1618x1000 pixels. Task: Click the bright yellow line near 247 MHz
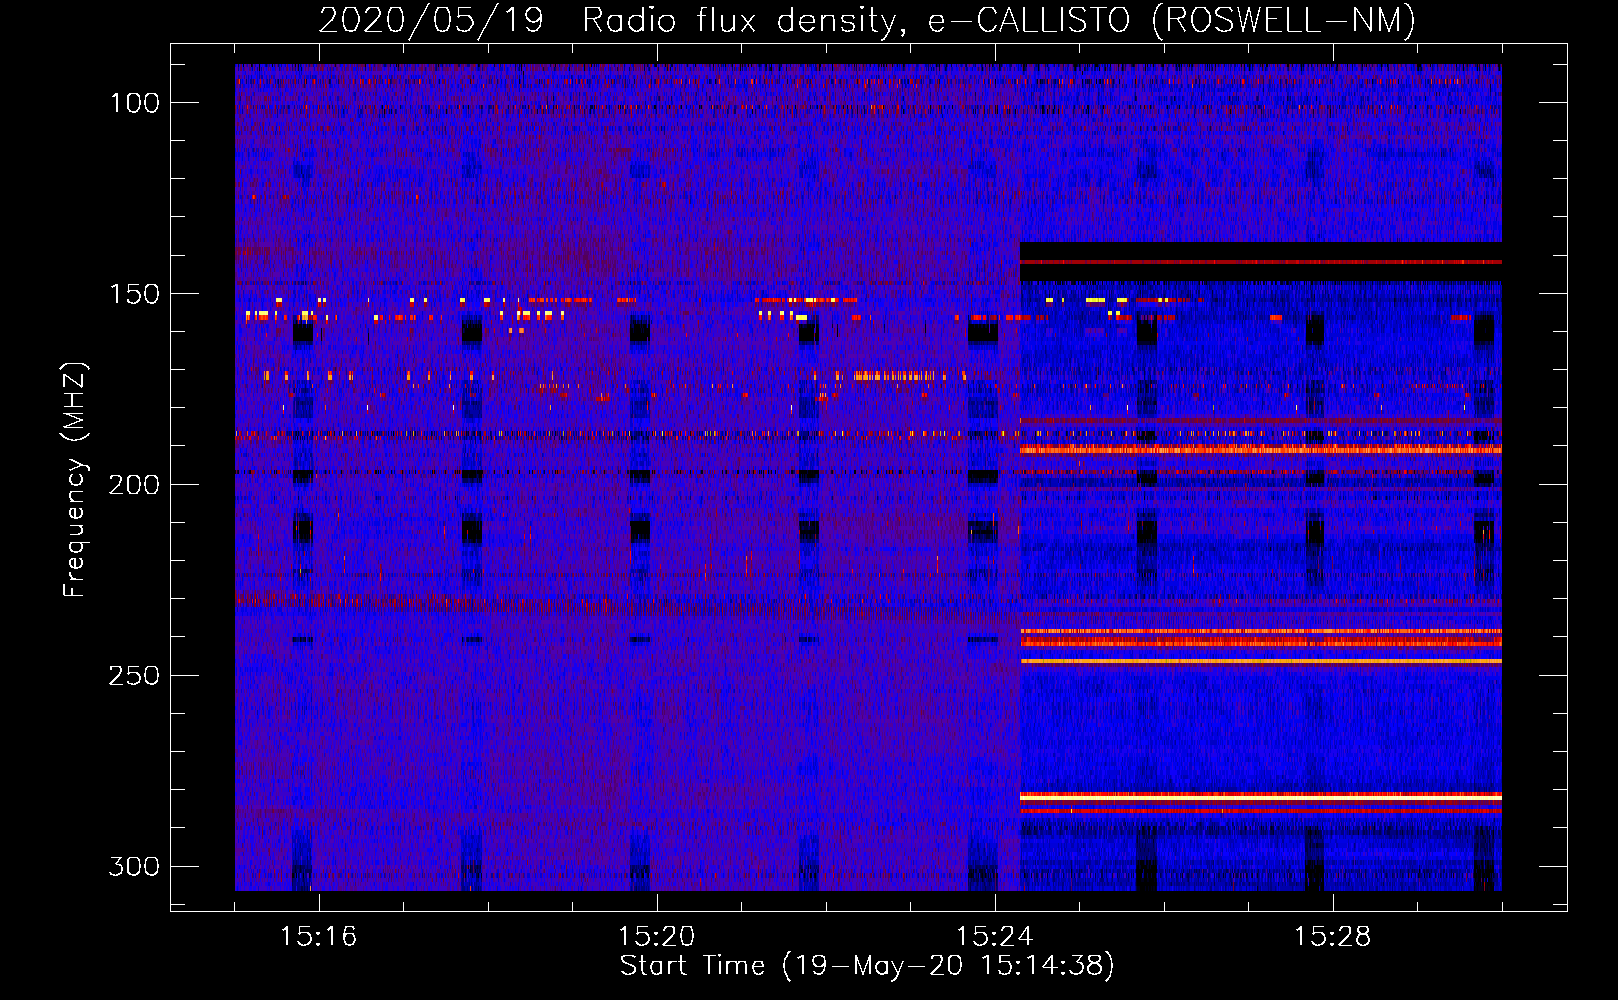(1261, 661)
